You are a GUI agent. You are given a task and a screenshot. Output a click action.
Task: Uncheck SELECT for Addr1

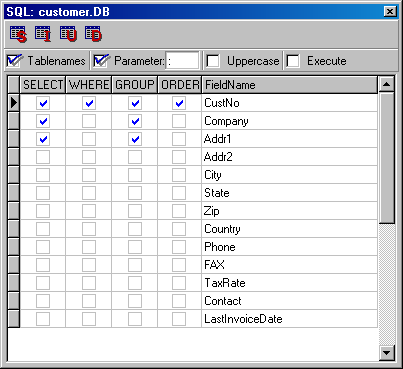[43, 139]
